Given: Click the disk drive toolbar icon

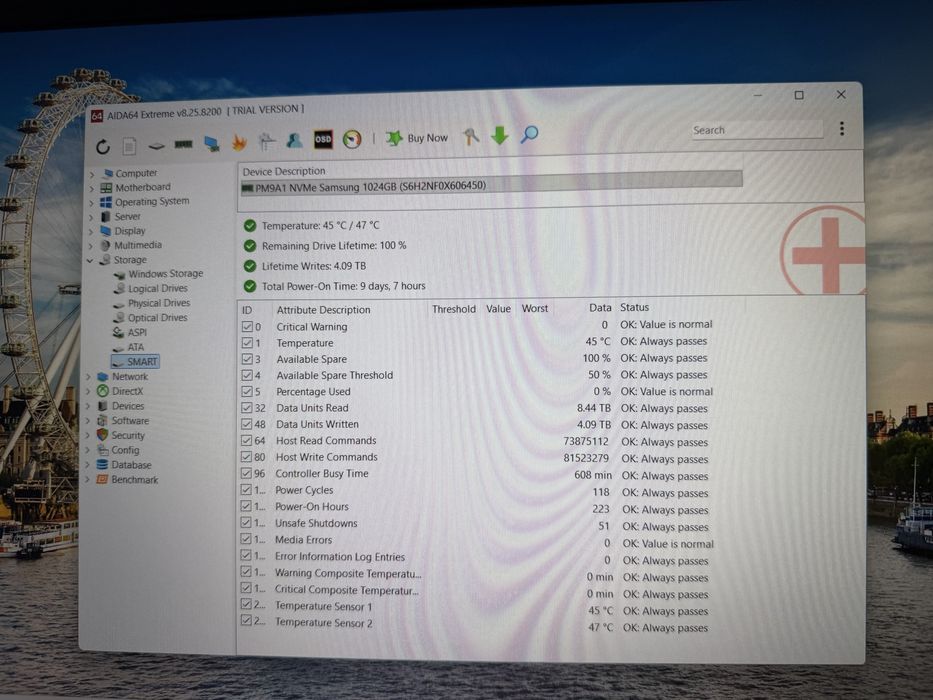Looking at the screenshot, I should pos(156,145).
